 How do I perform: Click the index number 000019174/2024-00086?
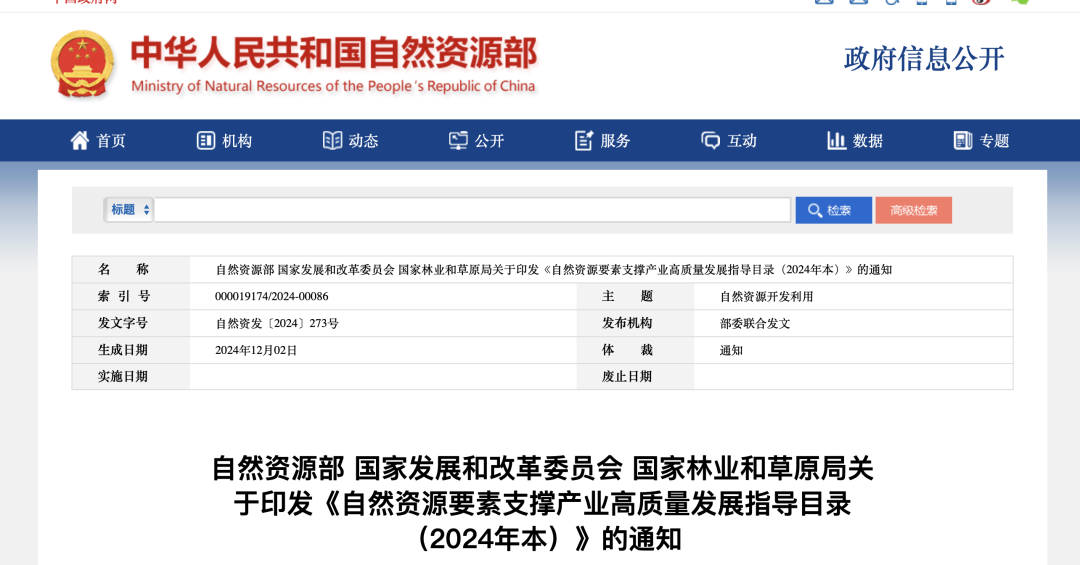(x=271, y=296)
